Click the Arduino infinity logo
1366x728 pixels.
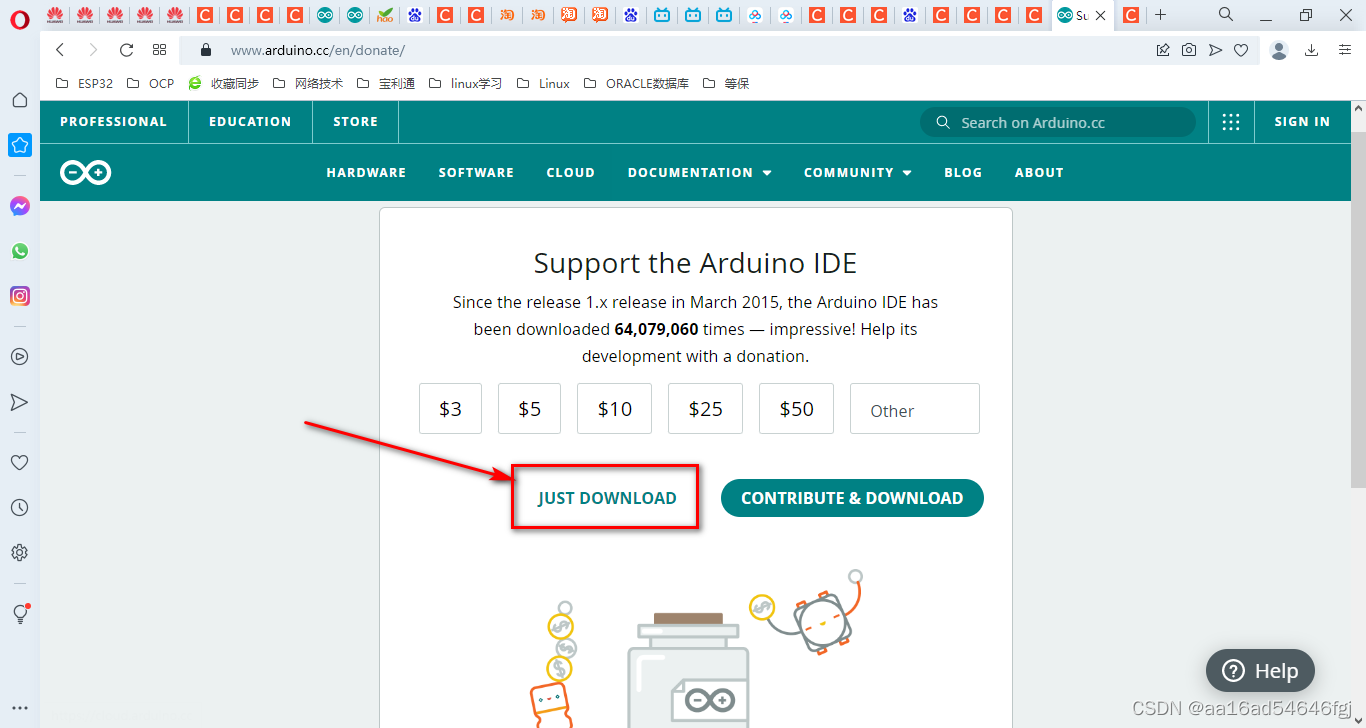click(x=84, y=172)
